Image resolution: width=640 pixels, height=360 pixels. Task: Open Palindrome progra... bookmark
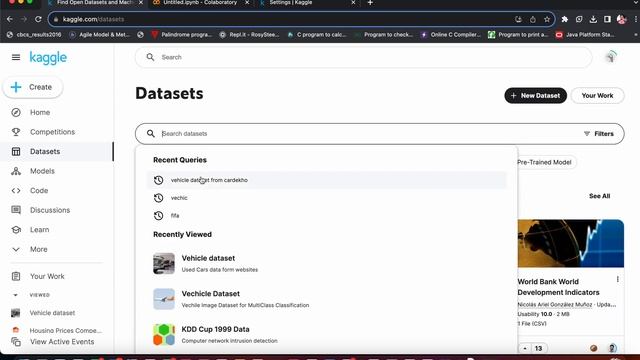pos(182,35)
